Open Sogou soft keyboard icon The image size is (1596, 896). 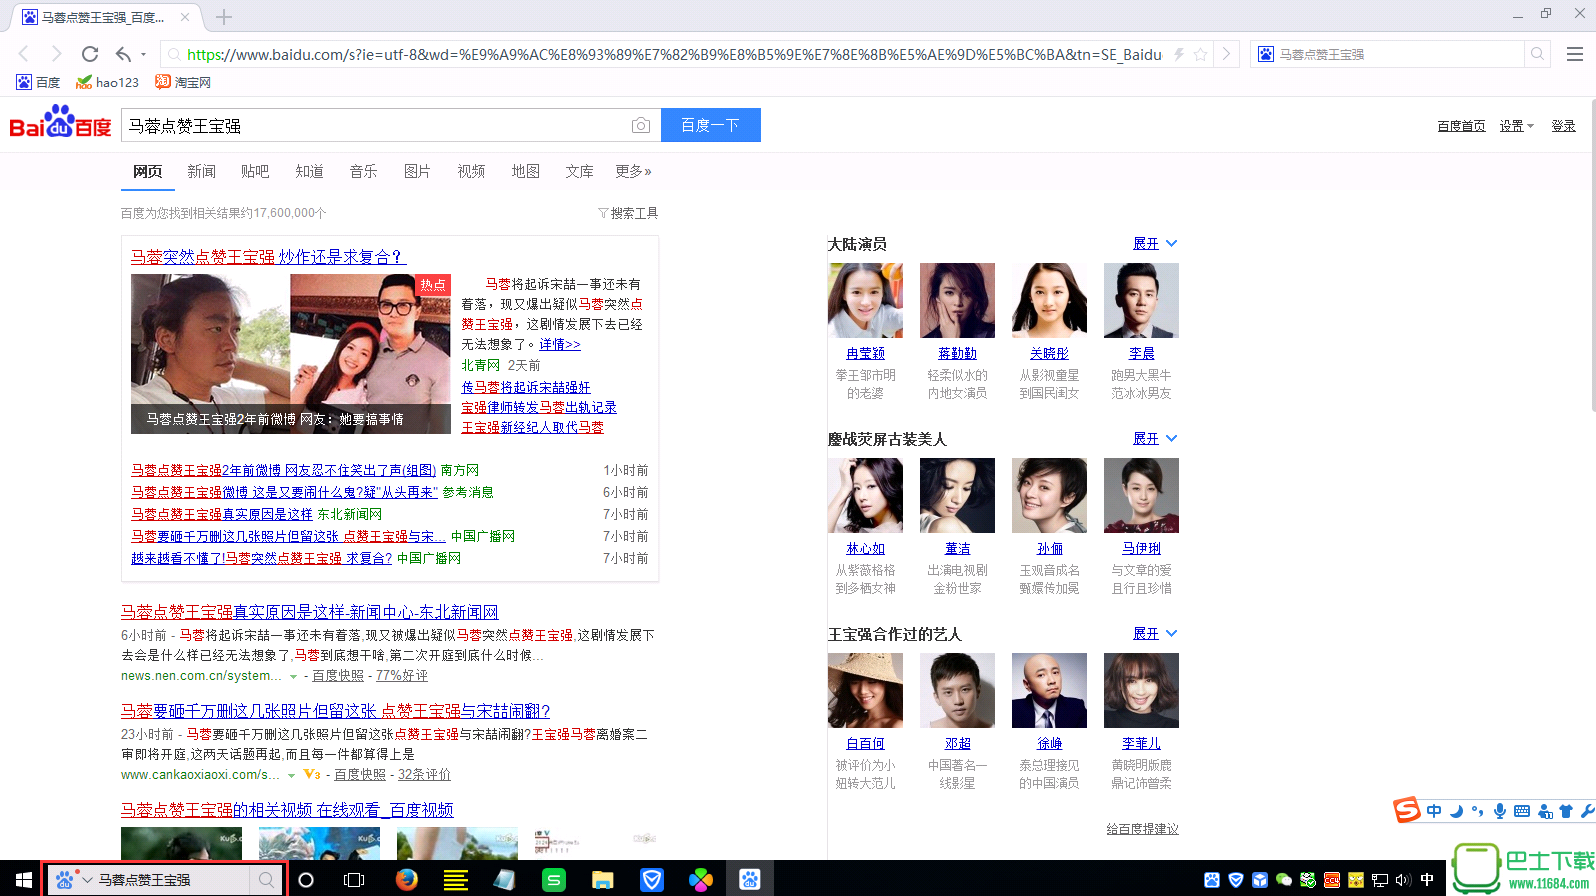1522,811
